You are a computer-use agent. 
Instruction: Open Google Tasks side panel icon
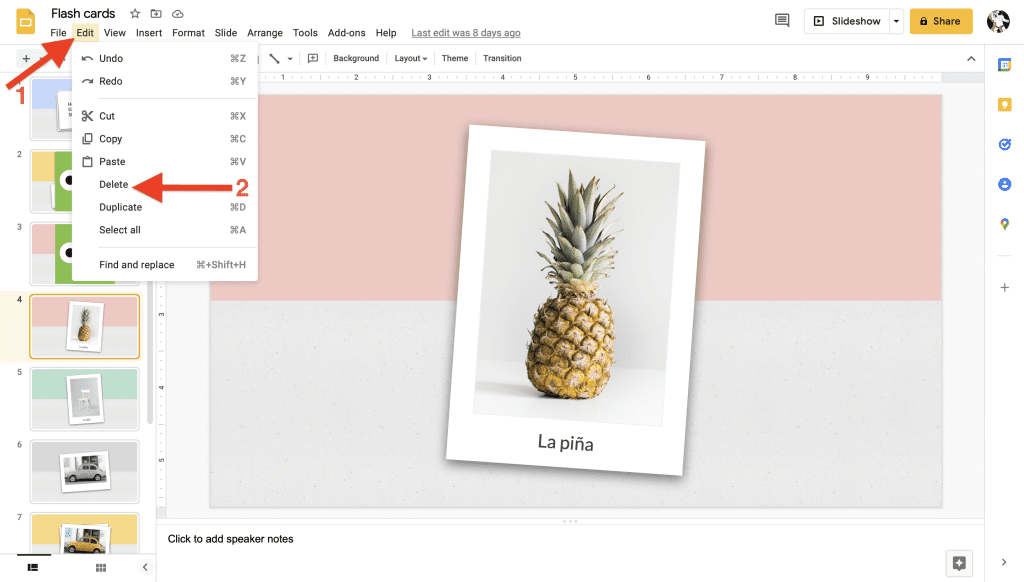point(1004,145)
